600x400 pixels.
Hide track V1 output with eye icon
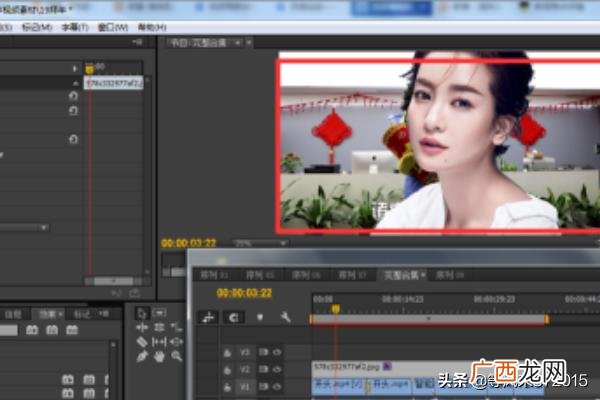tap(277, 387)
